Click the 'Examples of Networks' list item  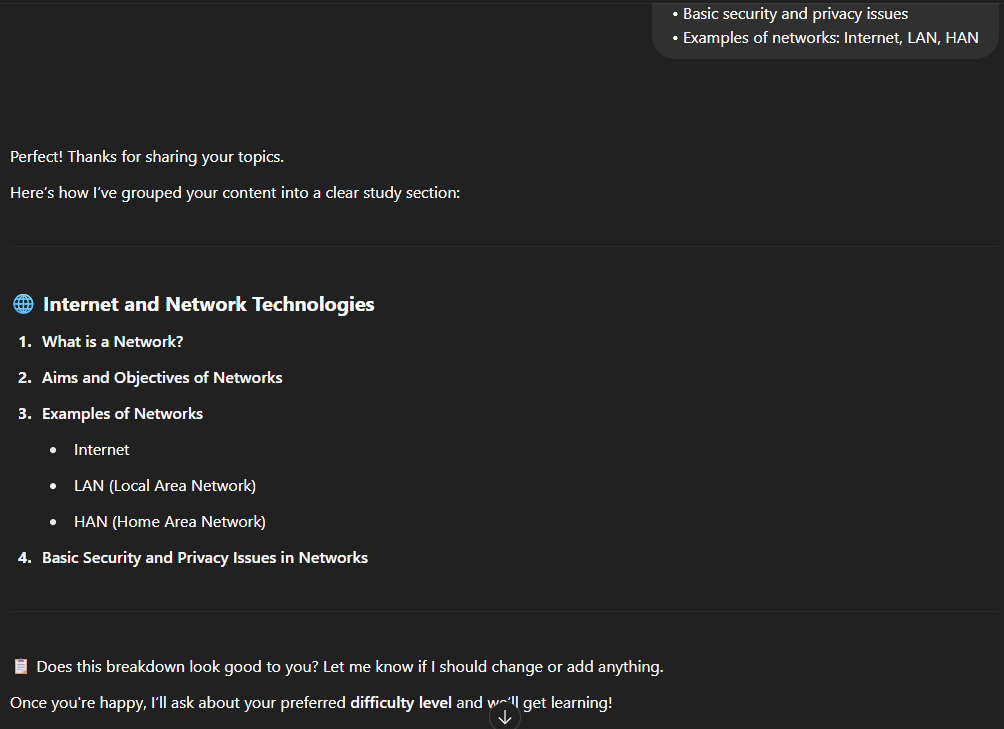[x=122, y=414]
